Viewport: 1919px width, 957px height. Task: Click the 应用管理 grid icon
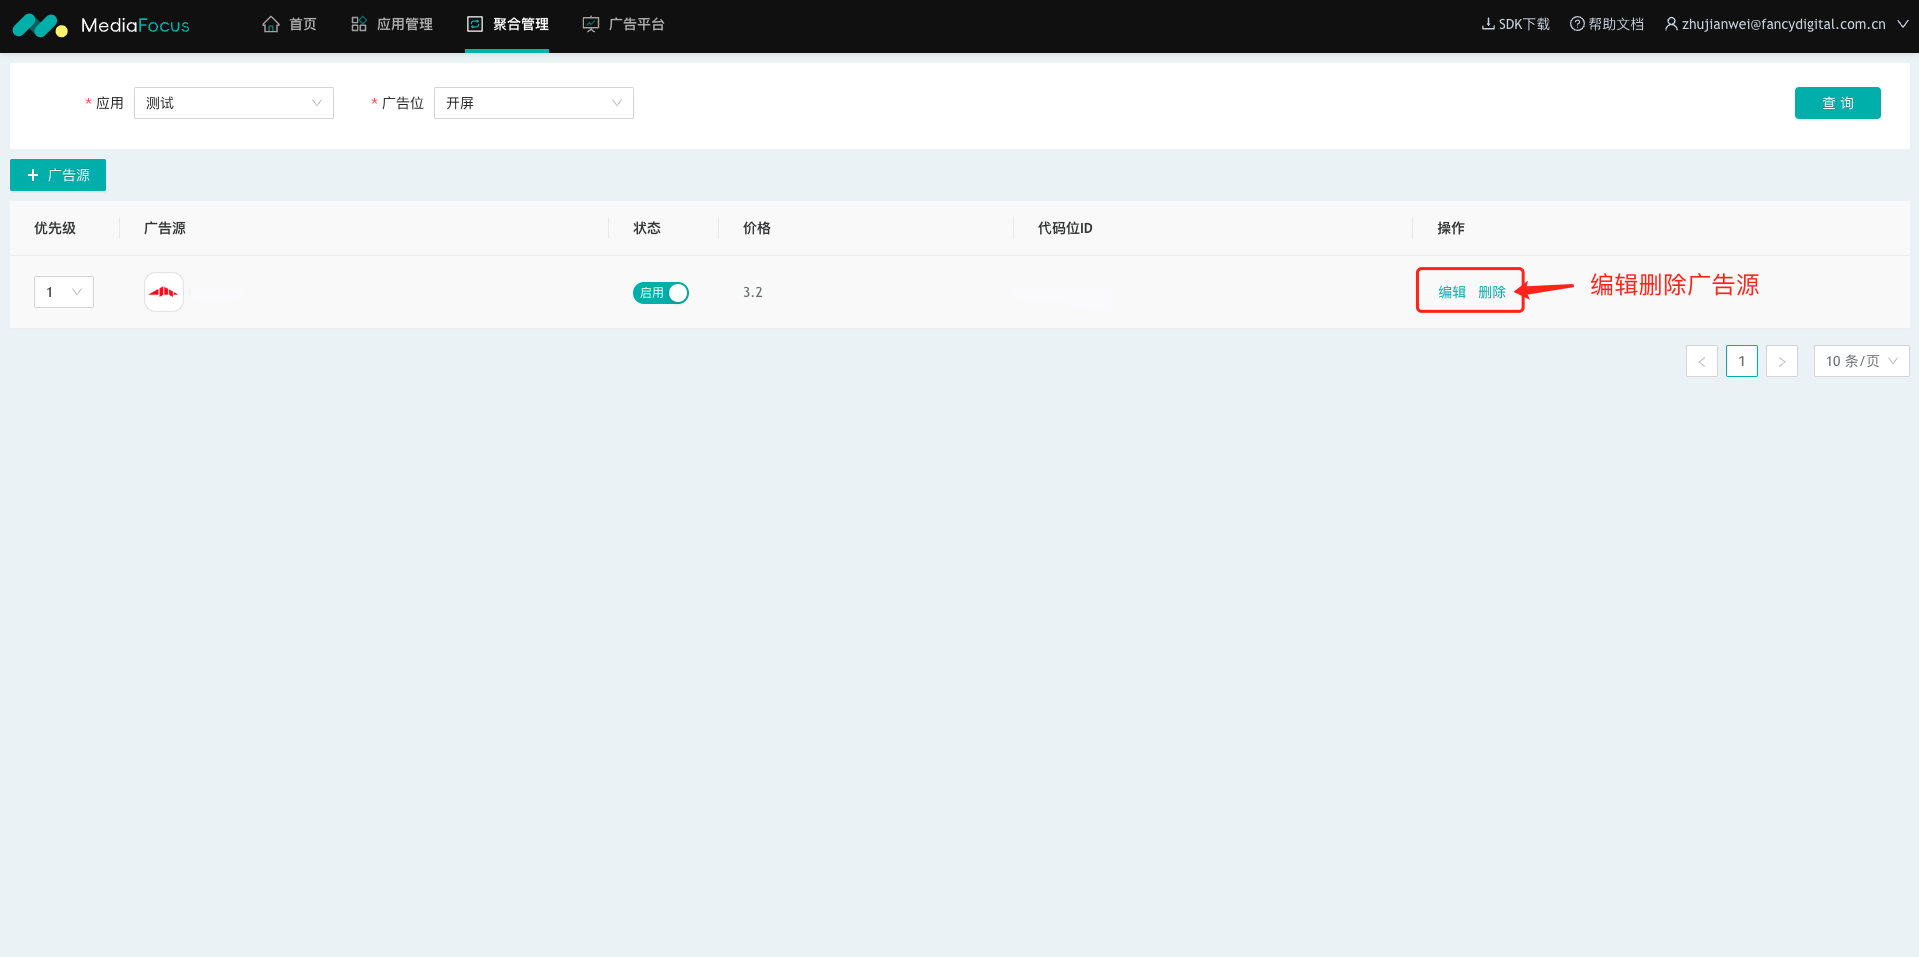359,24
